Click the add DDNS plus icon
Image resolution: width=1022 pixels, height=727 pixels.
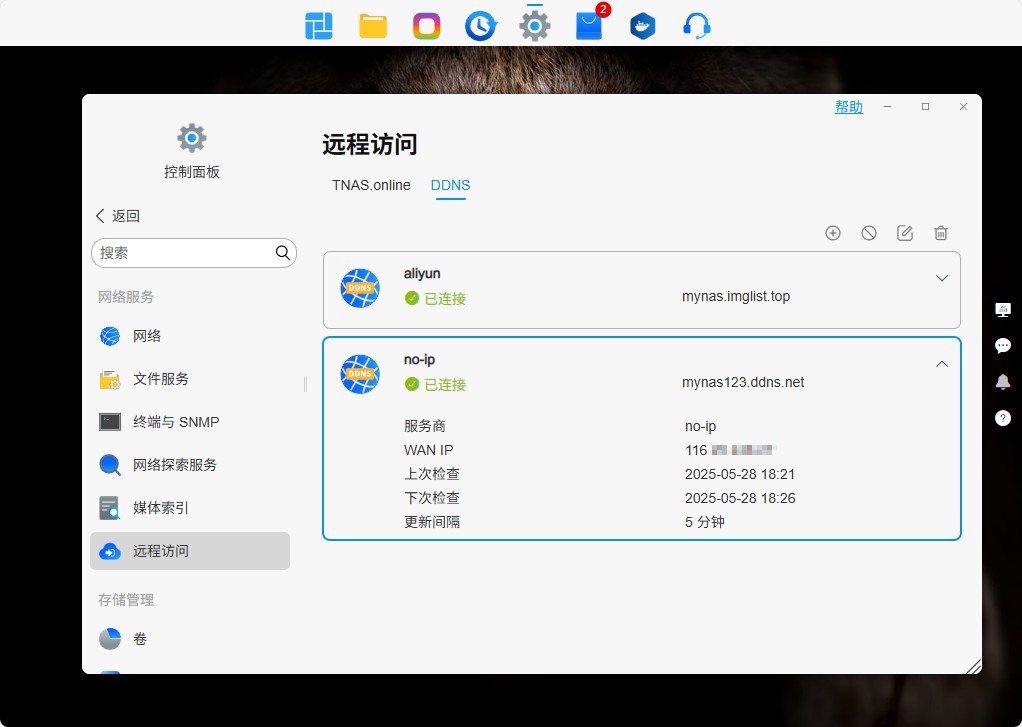833,233
